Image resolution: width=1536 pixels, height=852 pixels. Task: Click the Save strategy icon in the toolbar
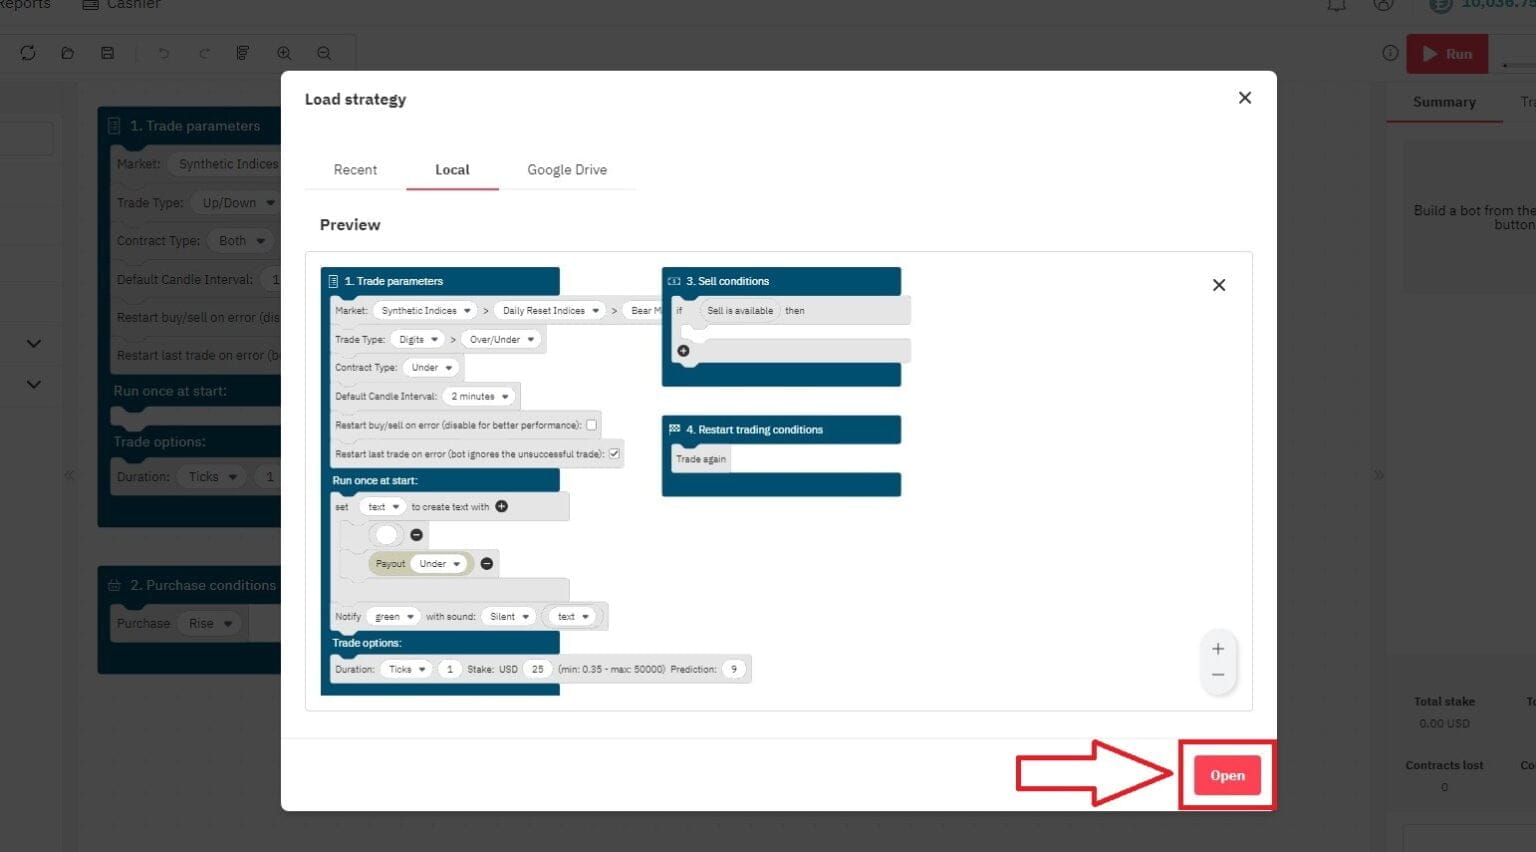[x=107, y=53]
